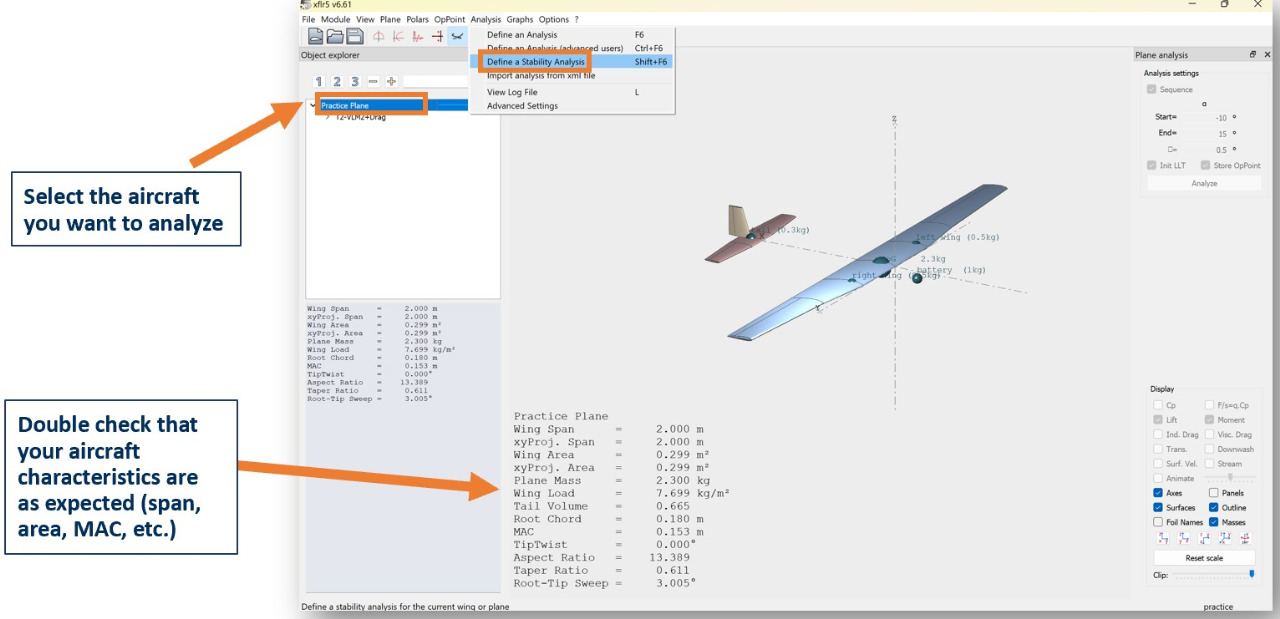Click the level 1 button in Object explorer
The image size is (1280, 619).
[319, 81]
